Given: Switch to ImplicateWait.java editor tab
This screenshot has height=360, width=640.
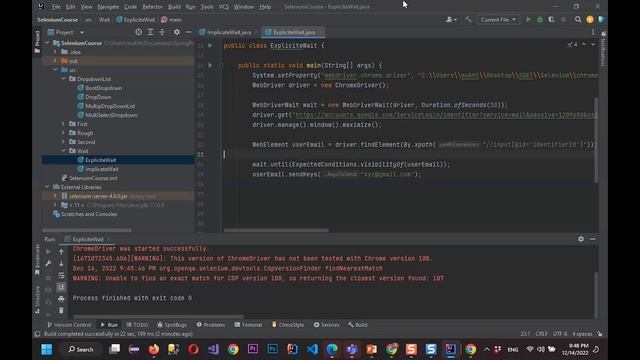Looking at the screenshot, I should click(x=228, y=32).
